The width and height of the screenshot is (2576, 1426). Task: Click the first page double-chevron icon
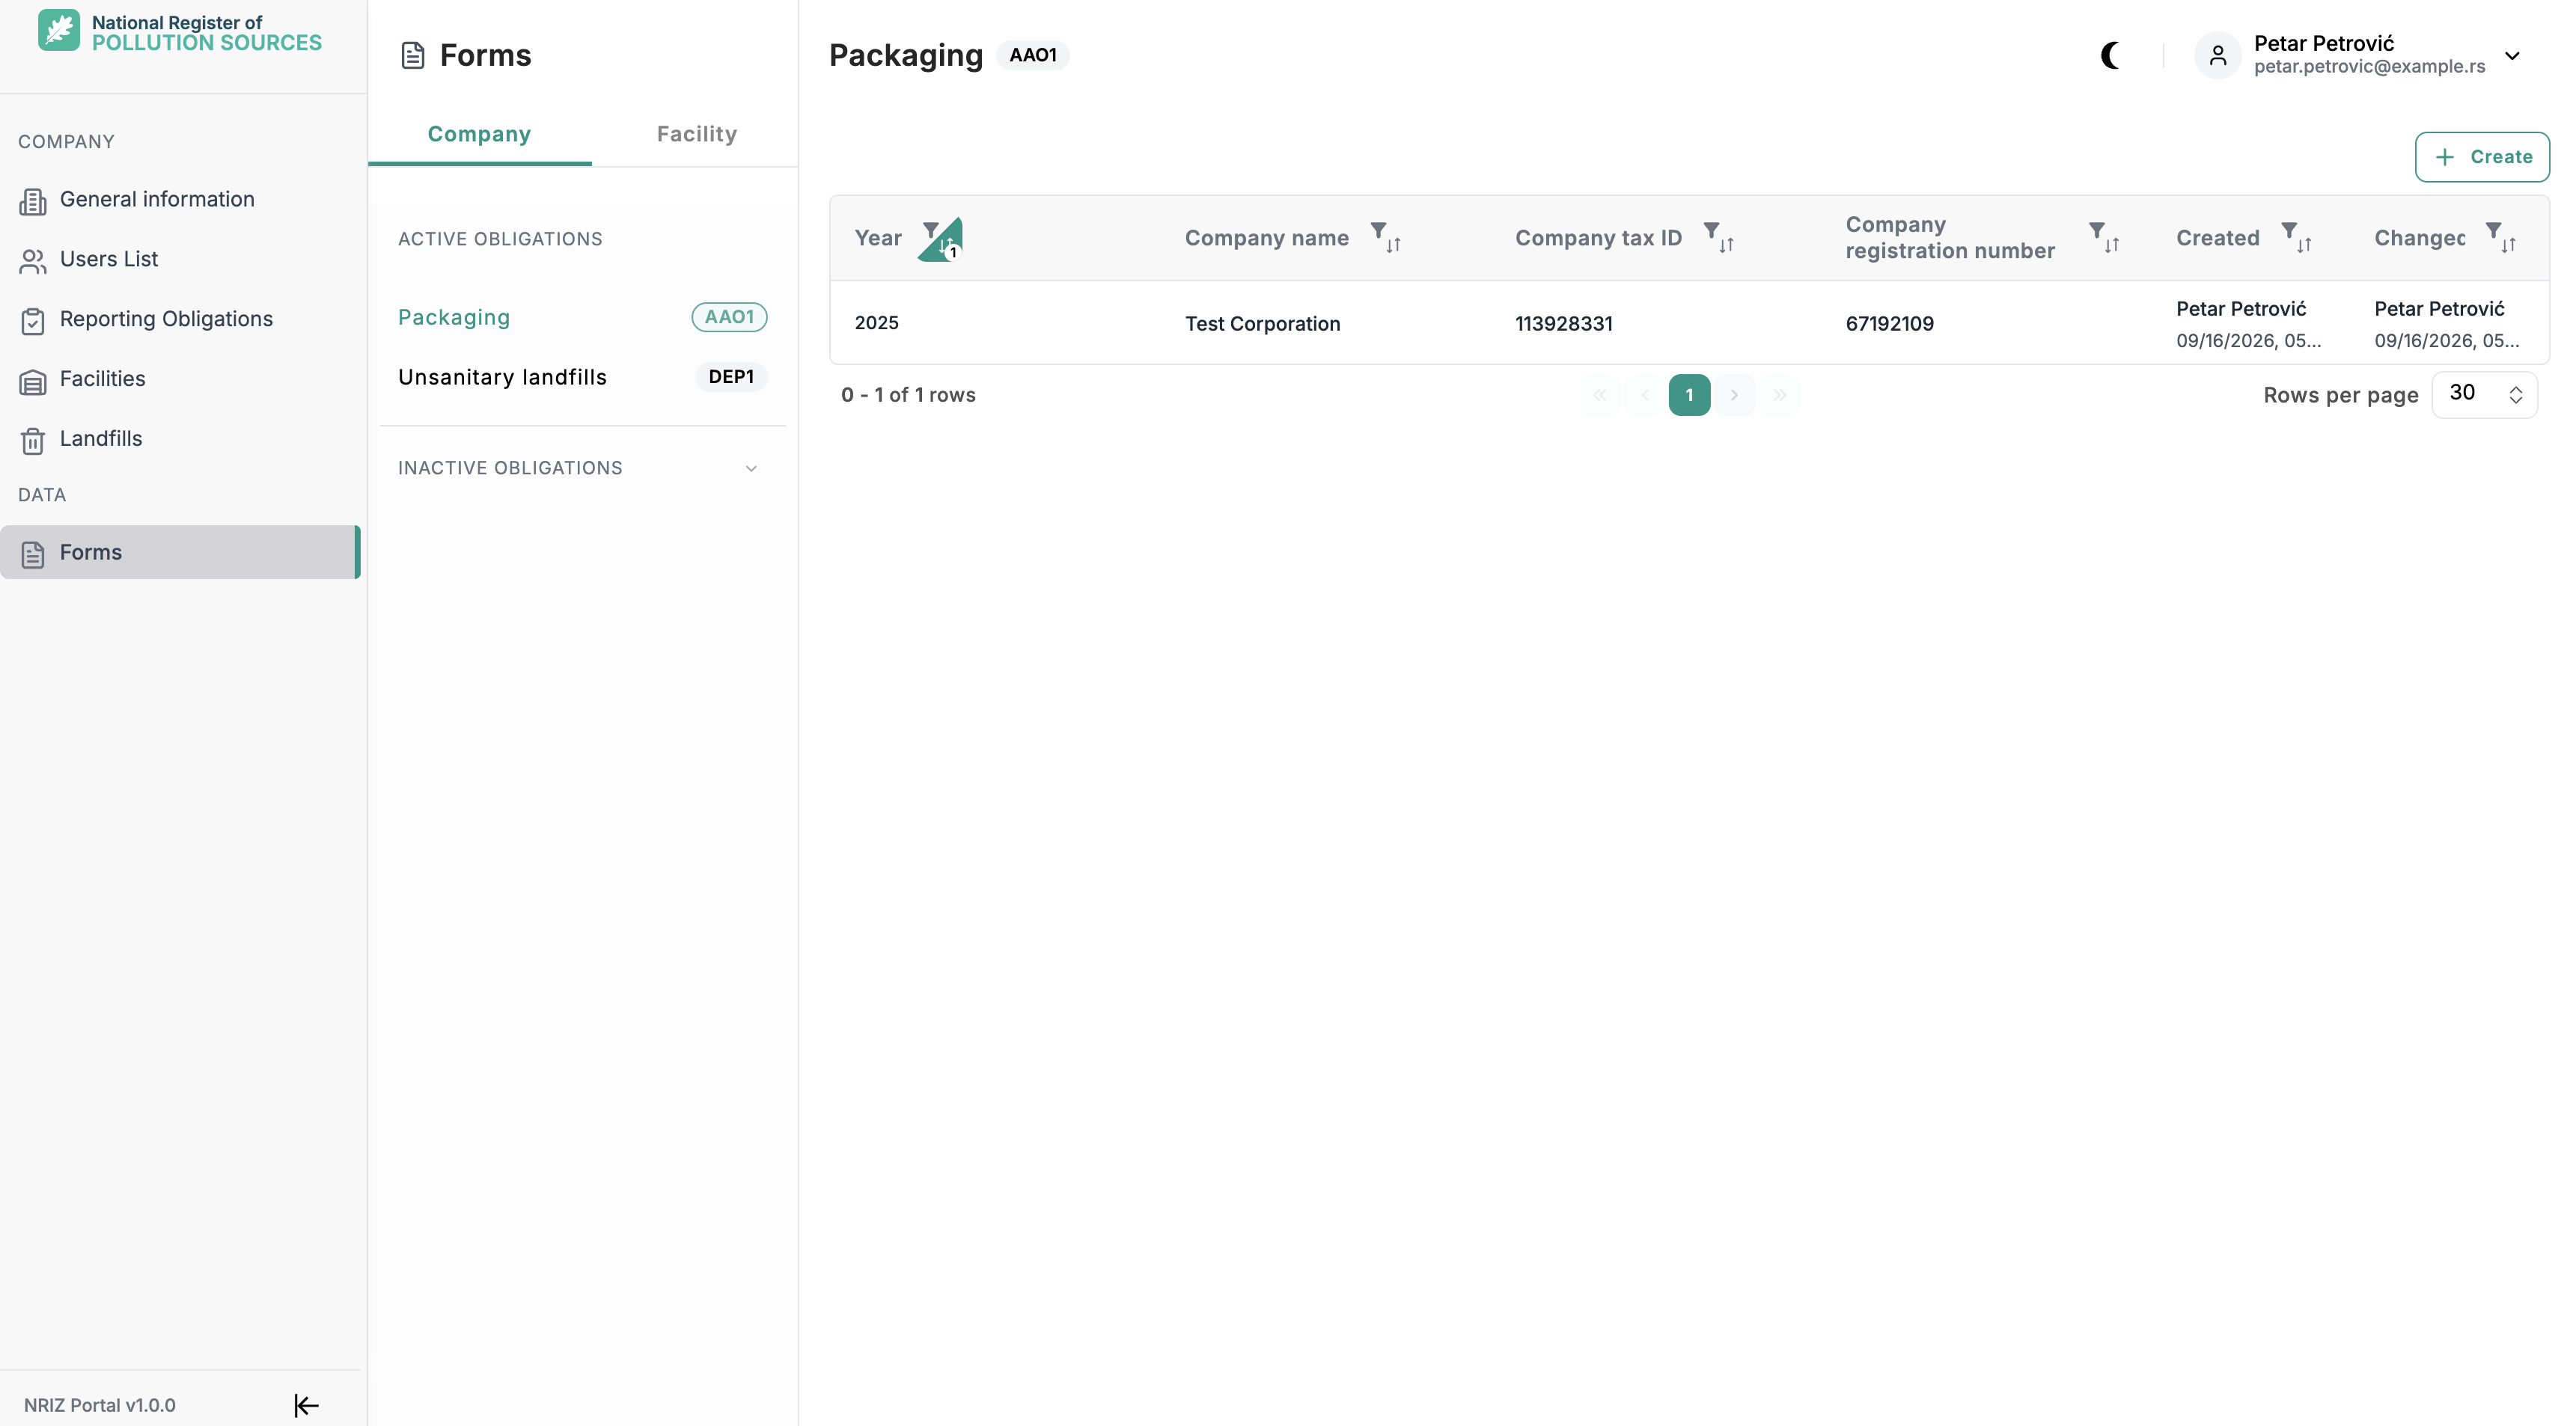[1600, 395]
